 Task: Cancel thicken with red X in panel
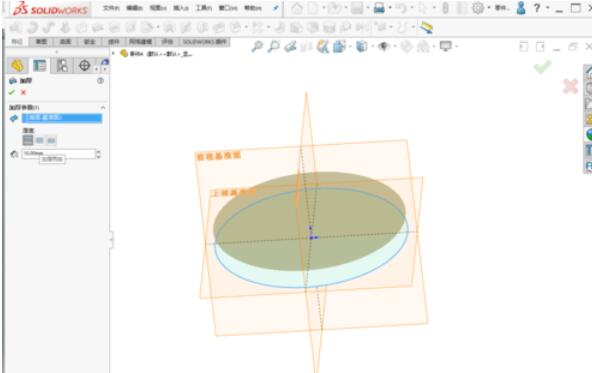click(23, 92)
